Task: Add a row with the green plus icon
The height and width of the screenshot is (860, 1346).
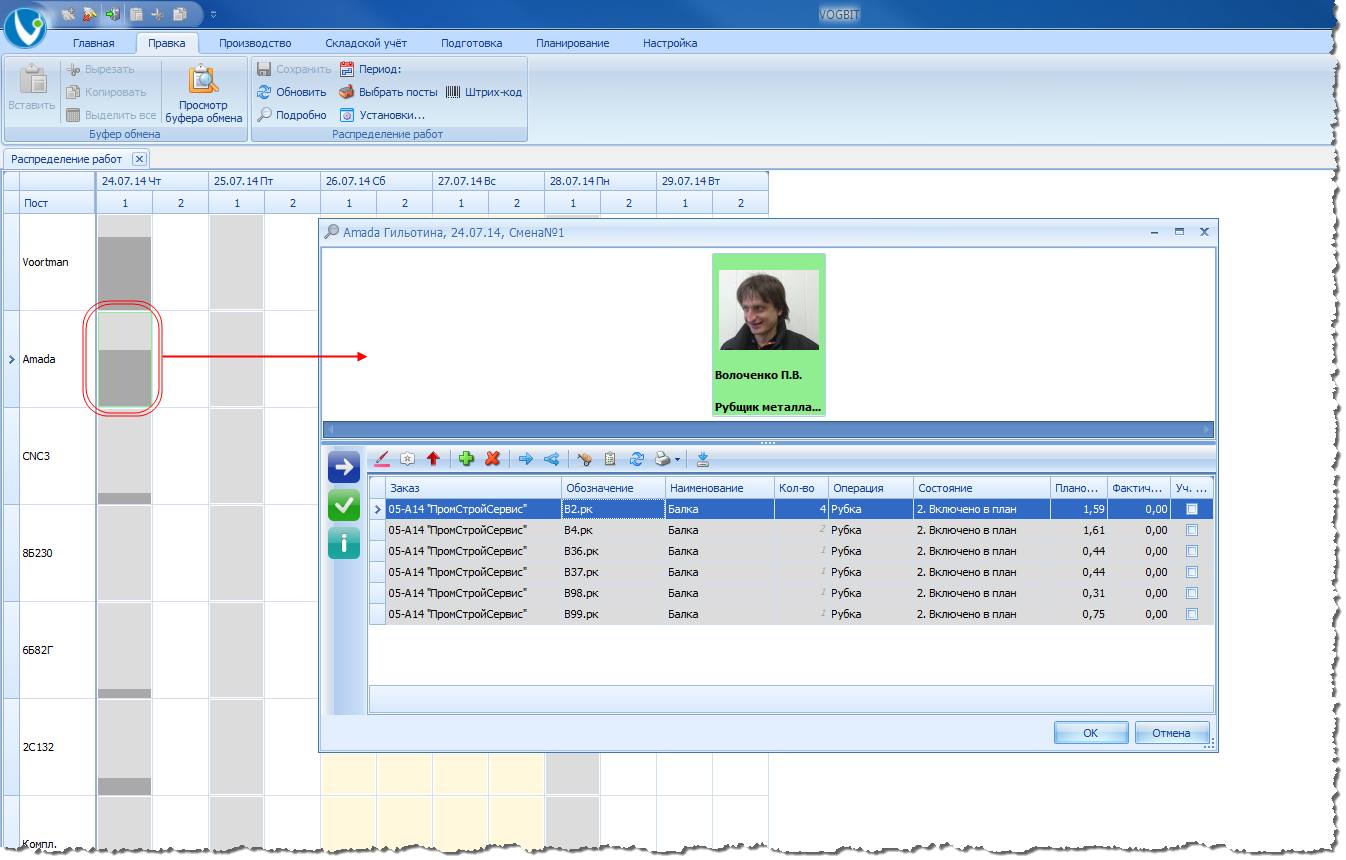Action: [x=466, y=459]
